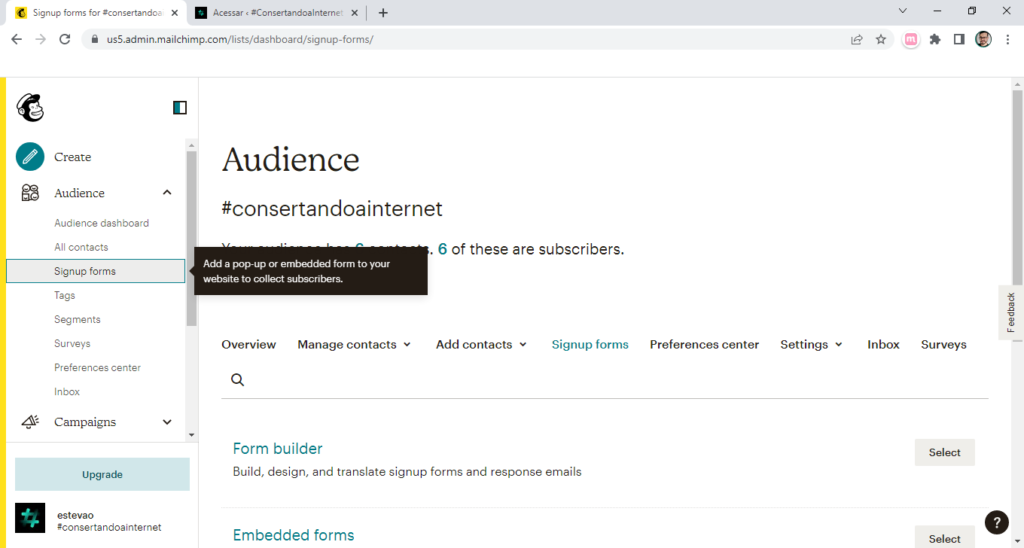This screenshot has width=1024, height=548.
Task: Open the Form builder link
Action: 278,449
